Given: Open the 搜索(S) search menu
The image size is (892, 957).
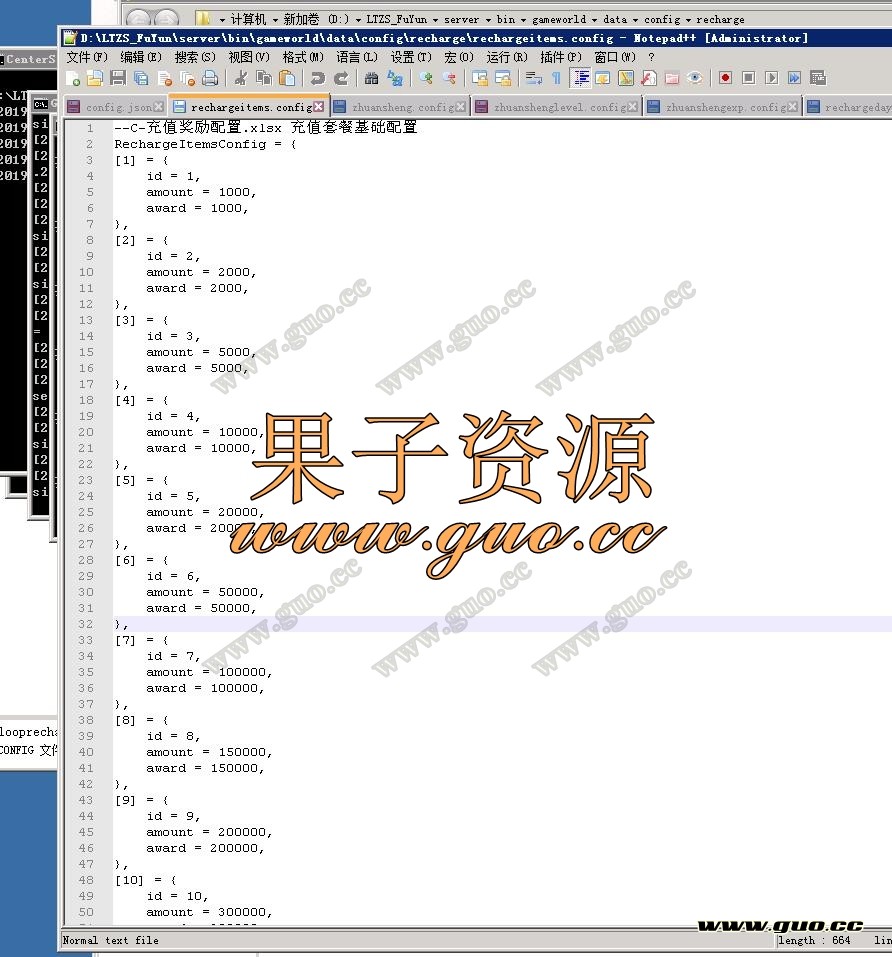Looking at the screenshot, I should pyautogui.click(x=195, y=57).
